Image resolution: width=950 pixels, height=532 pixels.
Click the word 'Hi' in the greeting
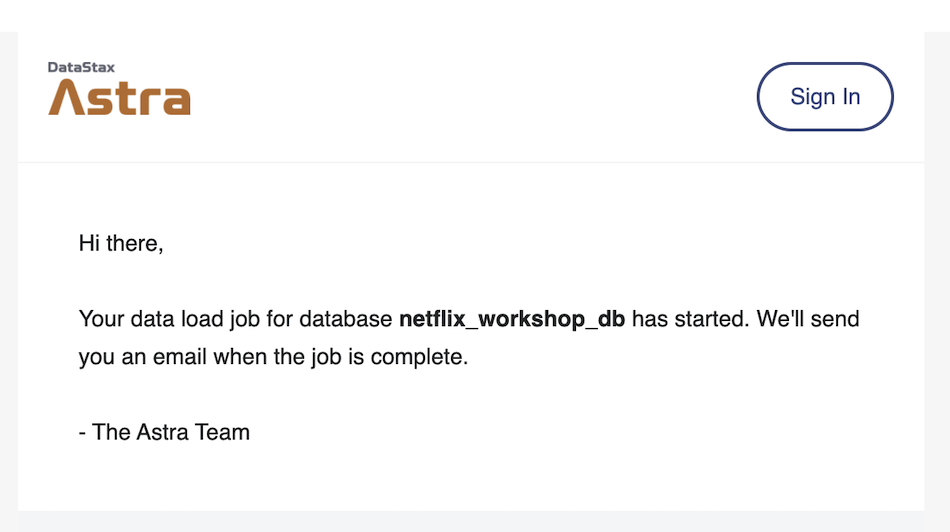point(89,244)
